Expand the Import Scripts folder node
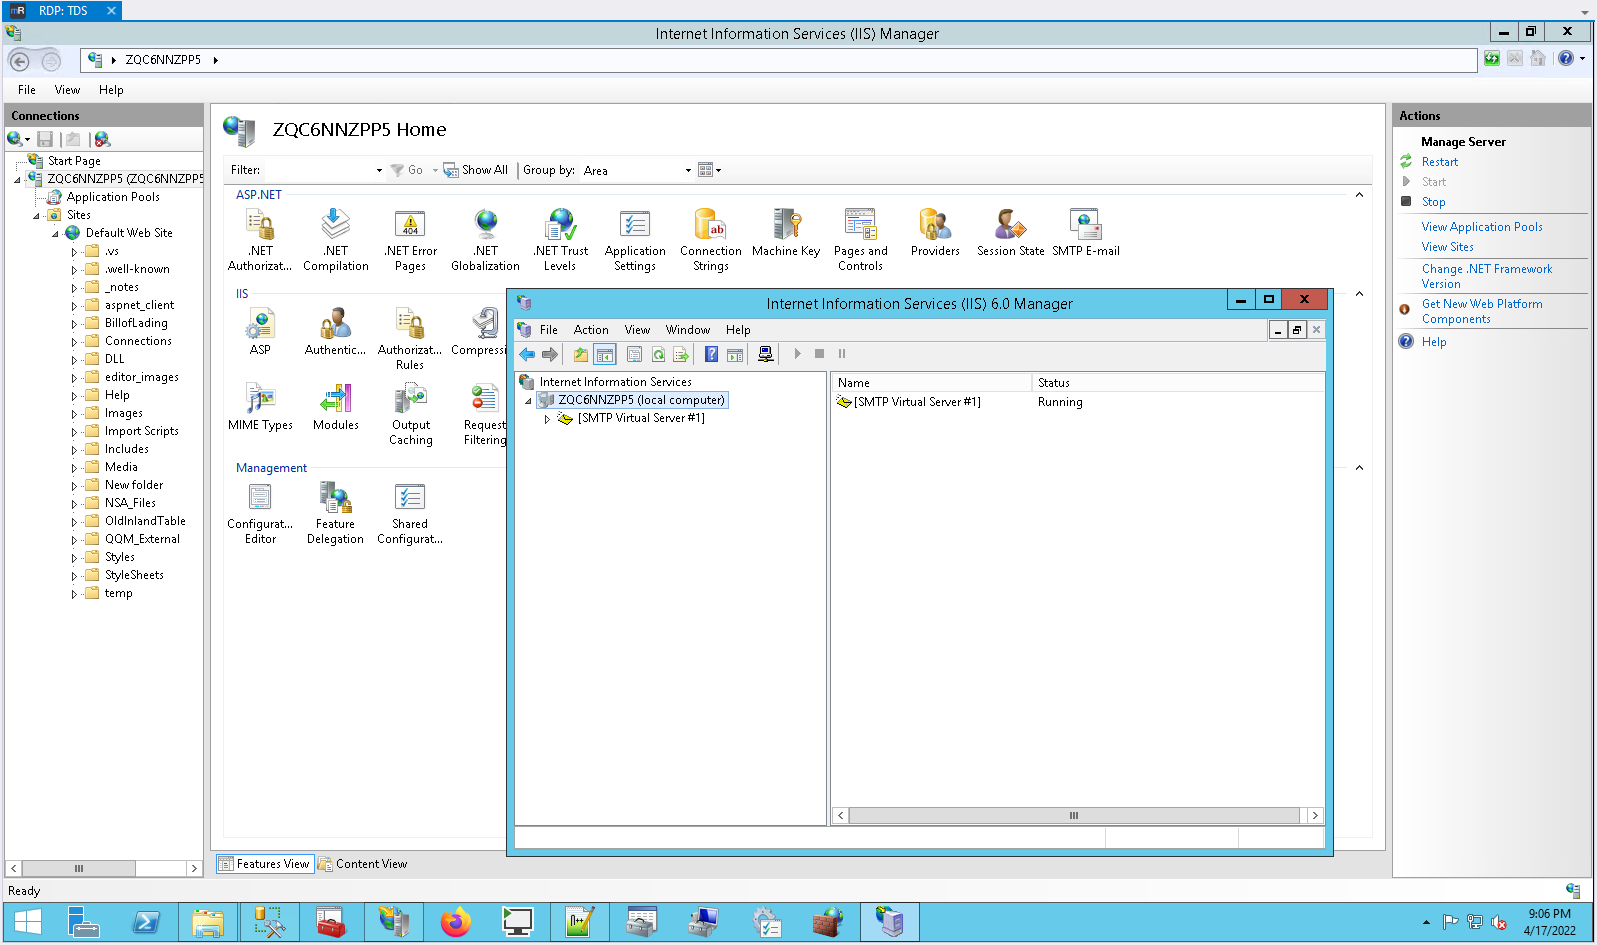Screen dimensions: 1597x945 [x=74, y=432]
